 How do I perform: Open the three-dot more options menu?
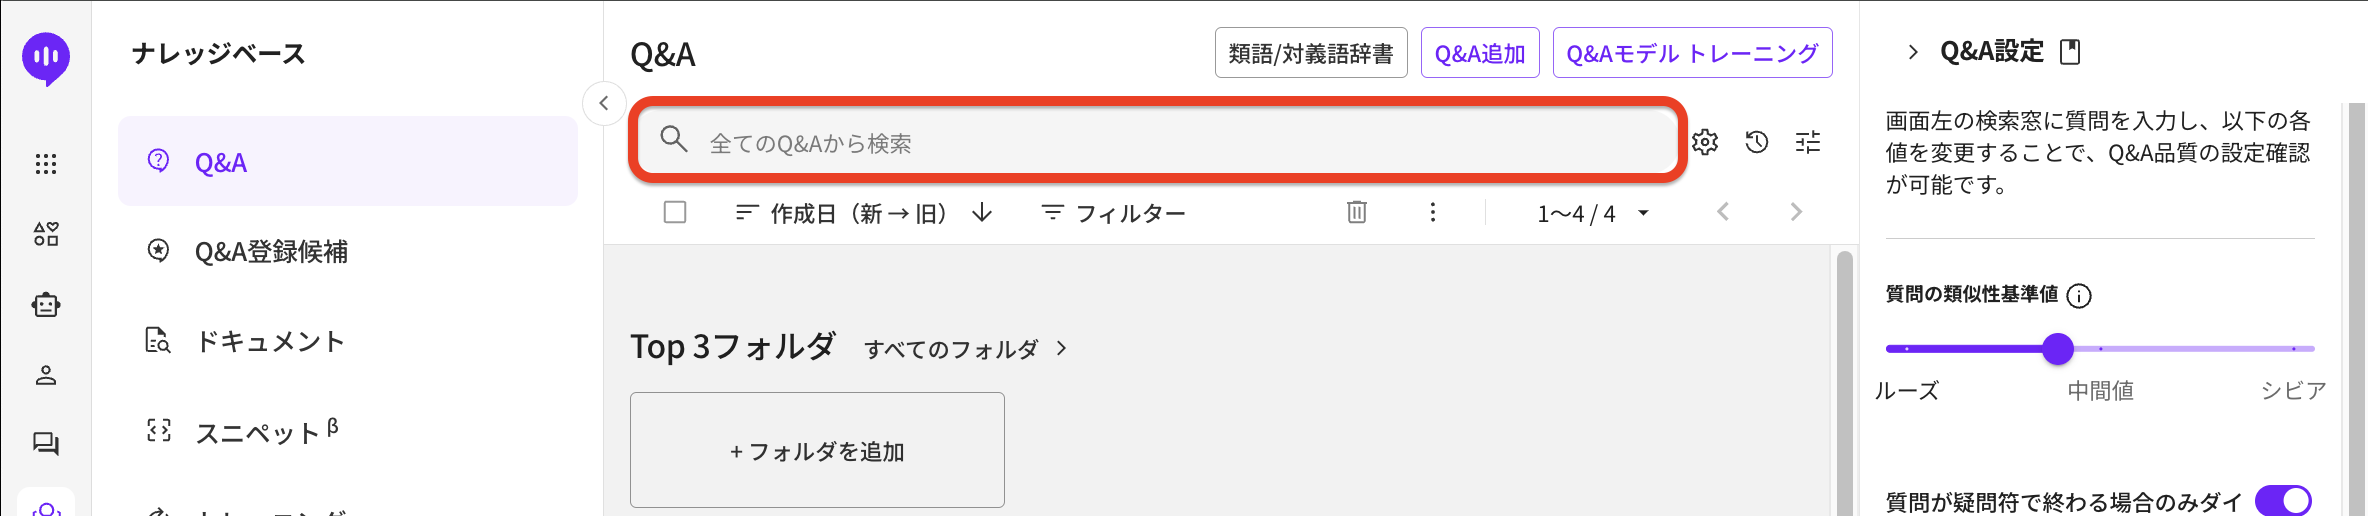click(1432, 212)
